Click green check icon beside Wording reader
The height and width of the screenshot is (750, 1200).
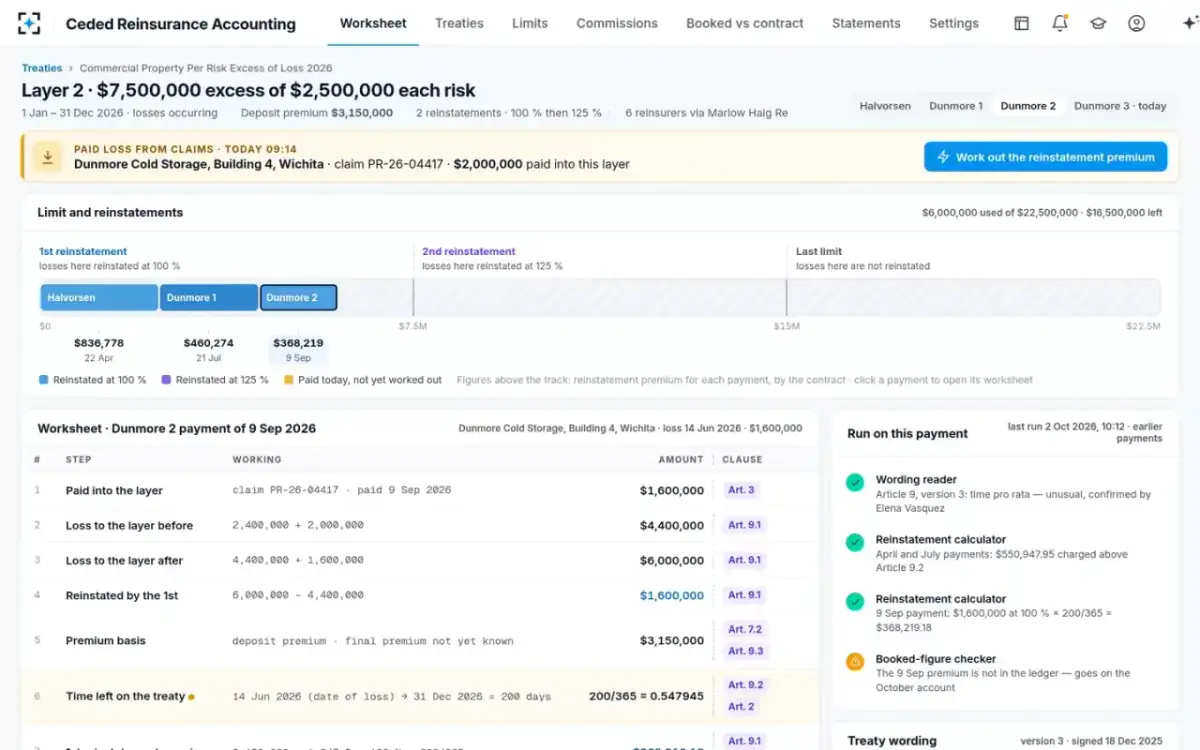[854, 482]
